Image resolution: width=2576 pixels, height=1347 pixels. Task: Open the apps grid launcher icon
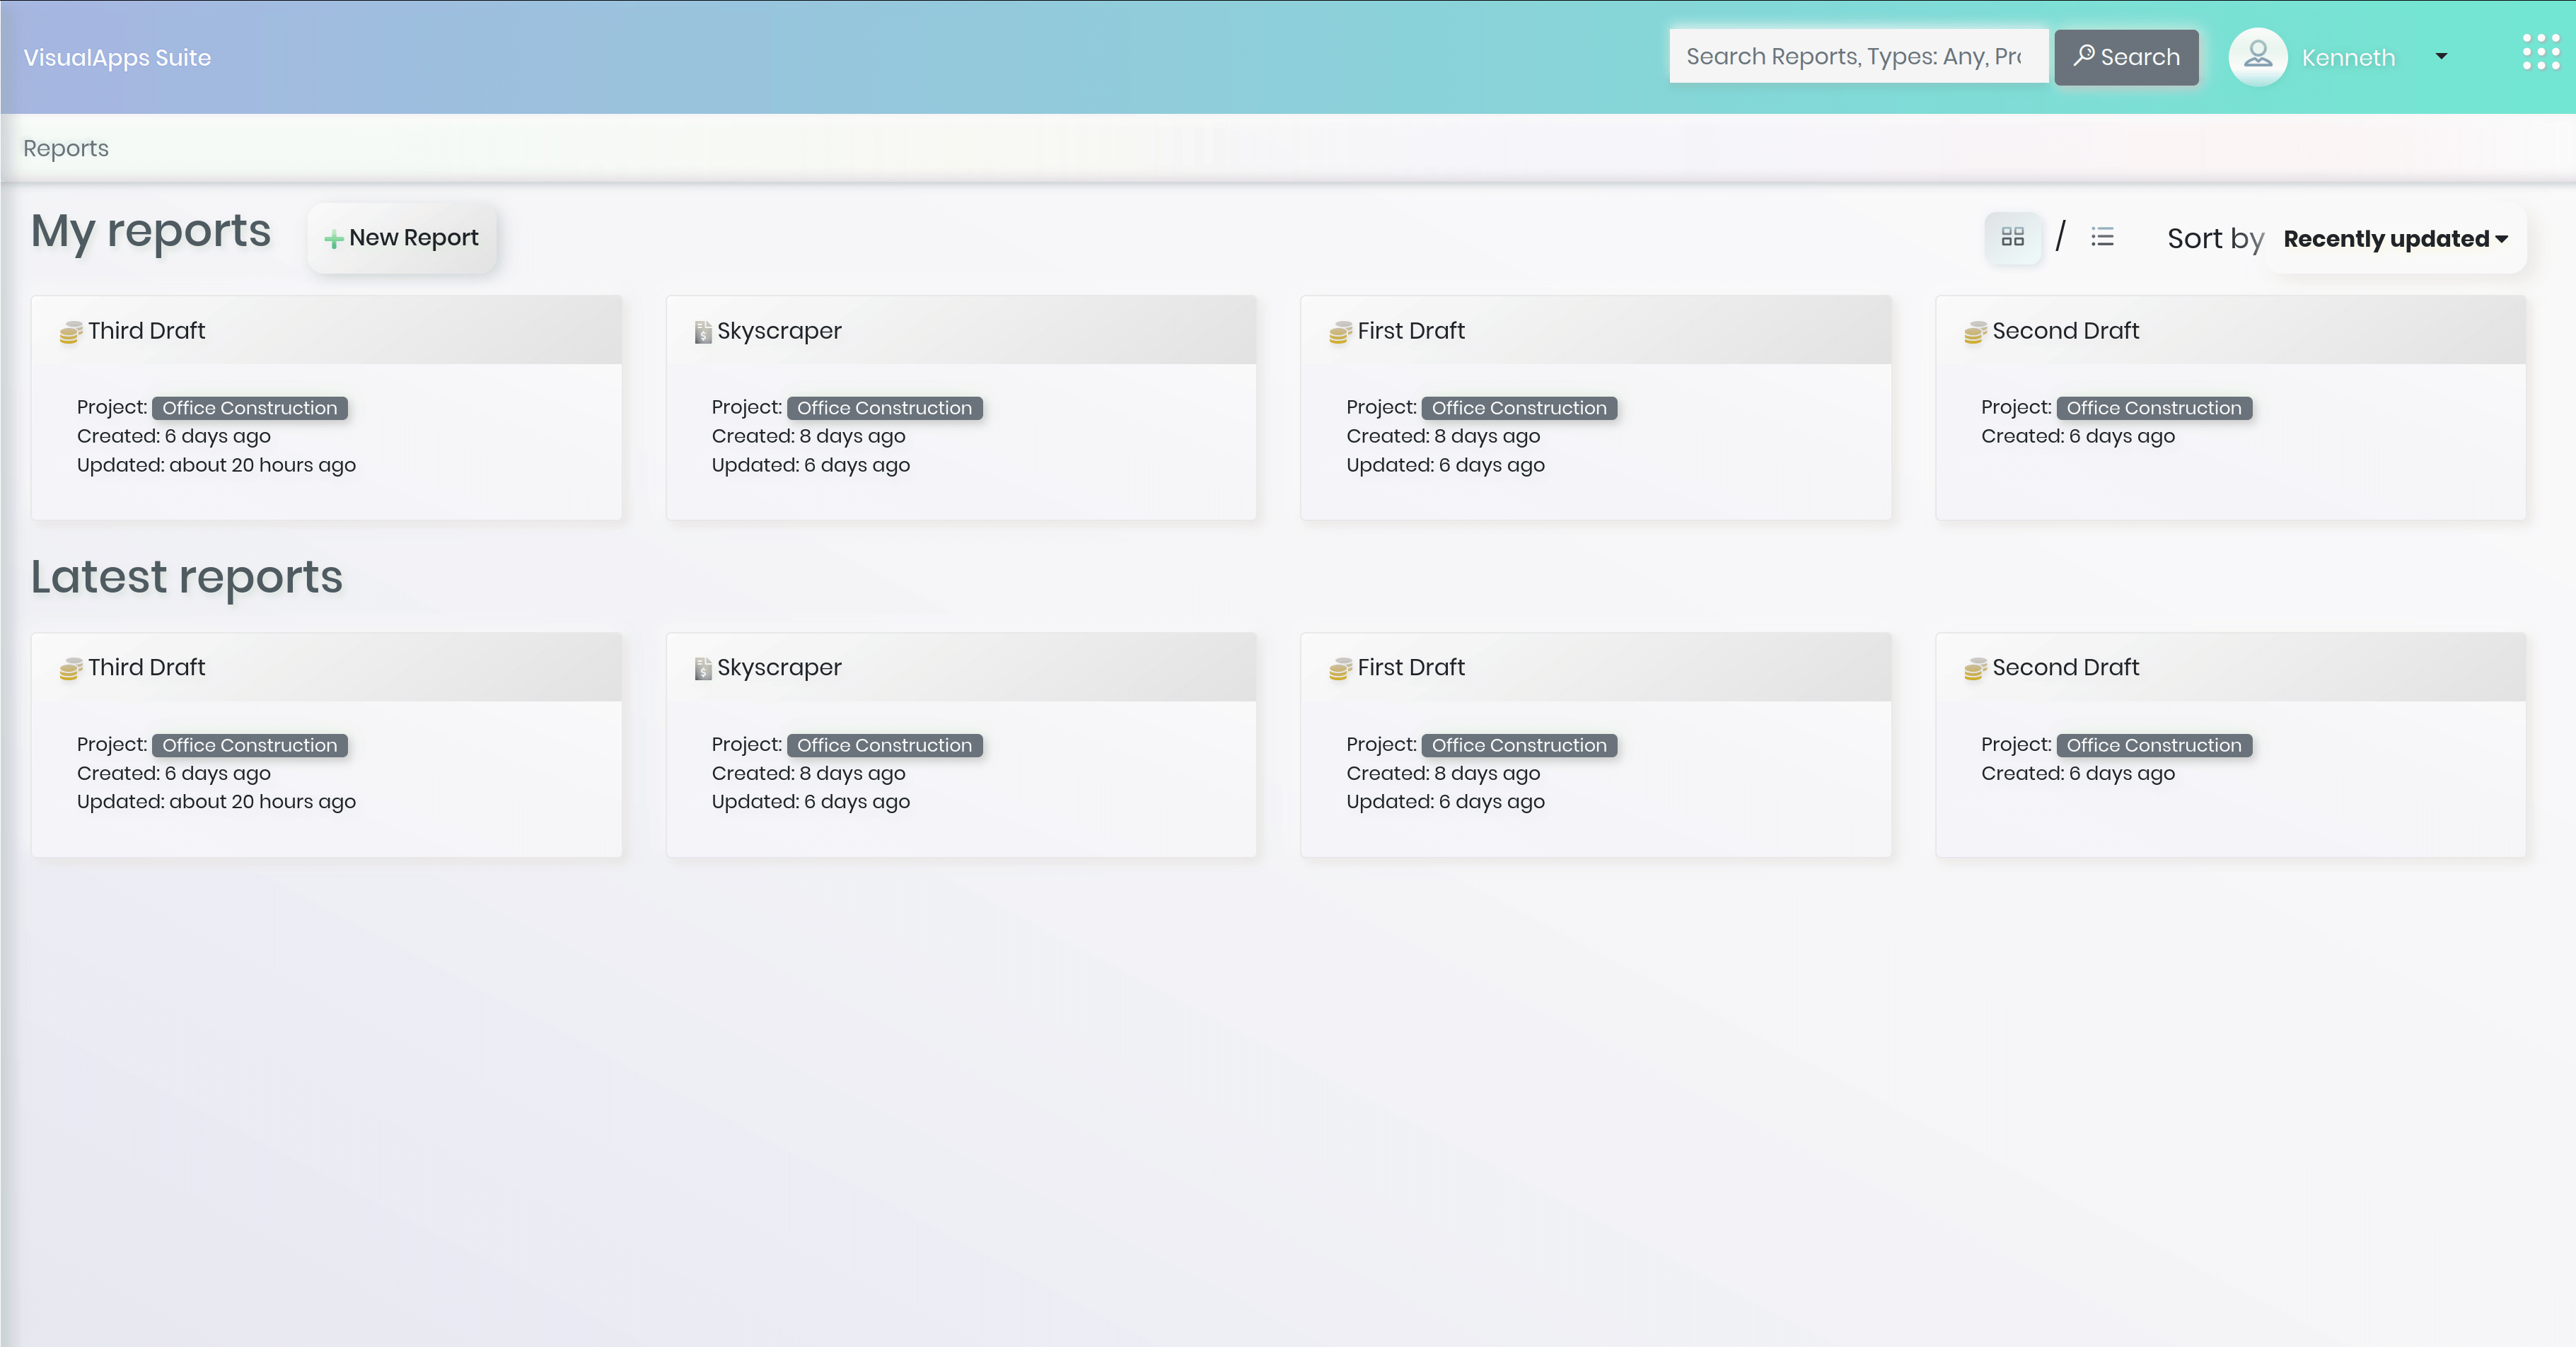point(2540,52)
